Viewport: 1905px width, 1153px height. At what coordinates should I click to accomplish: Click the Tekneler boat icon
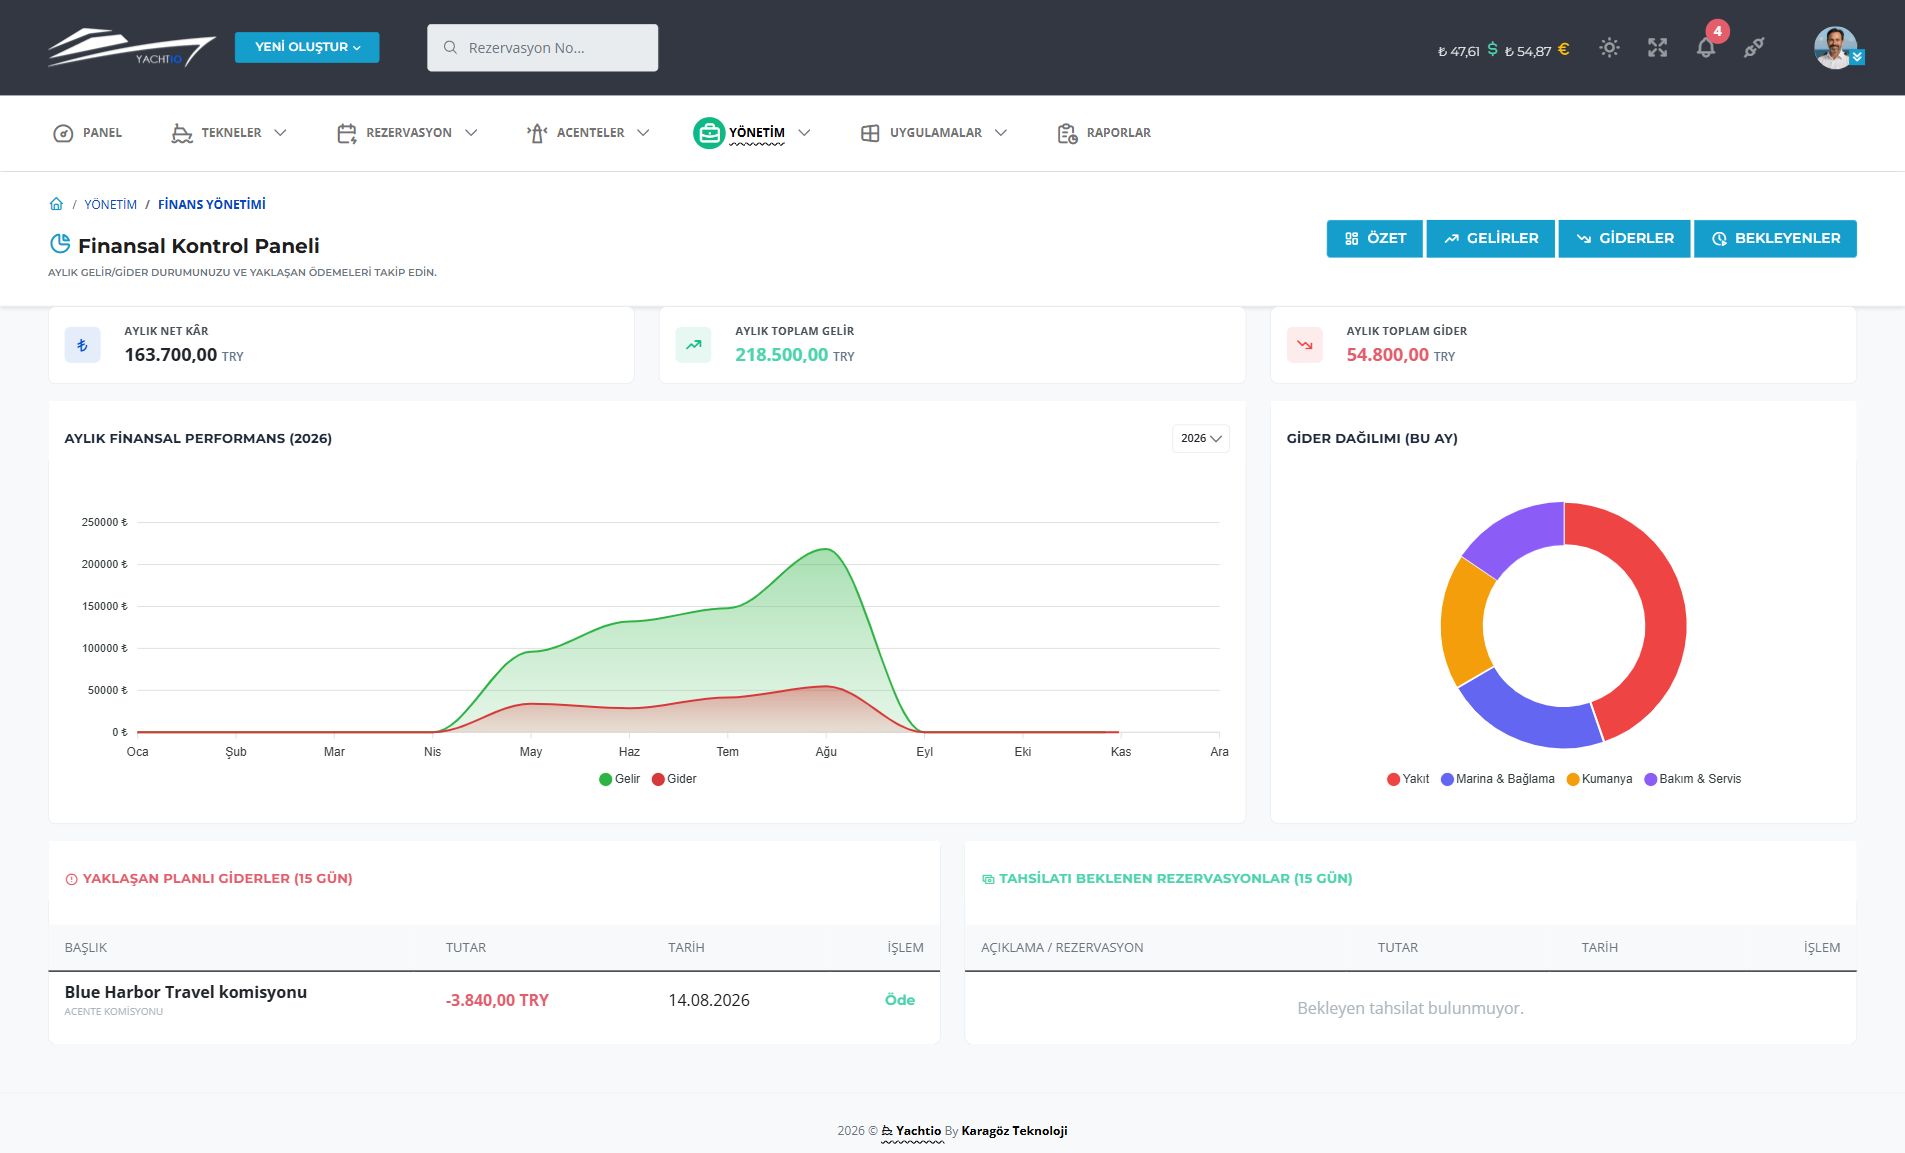coord(182,133)
